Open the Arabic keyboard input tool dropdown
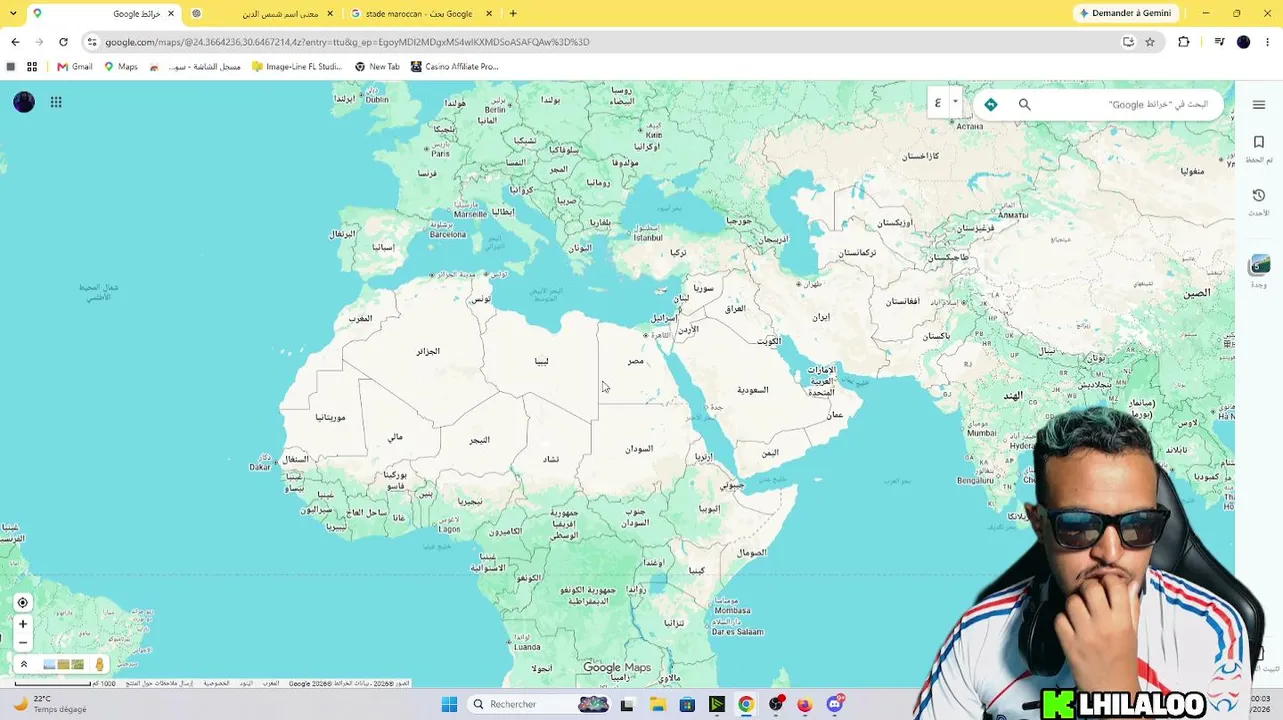Screen dimensions: 1283x720 tap(955, 102)
